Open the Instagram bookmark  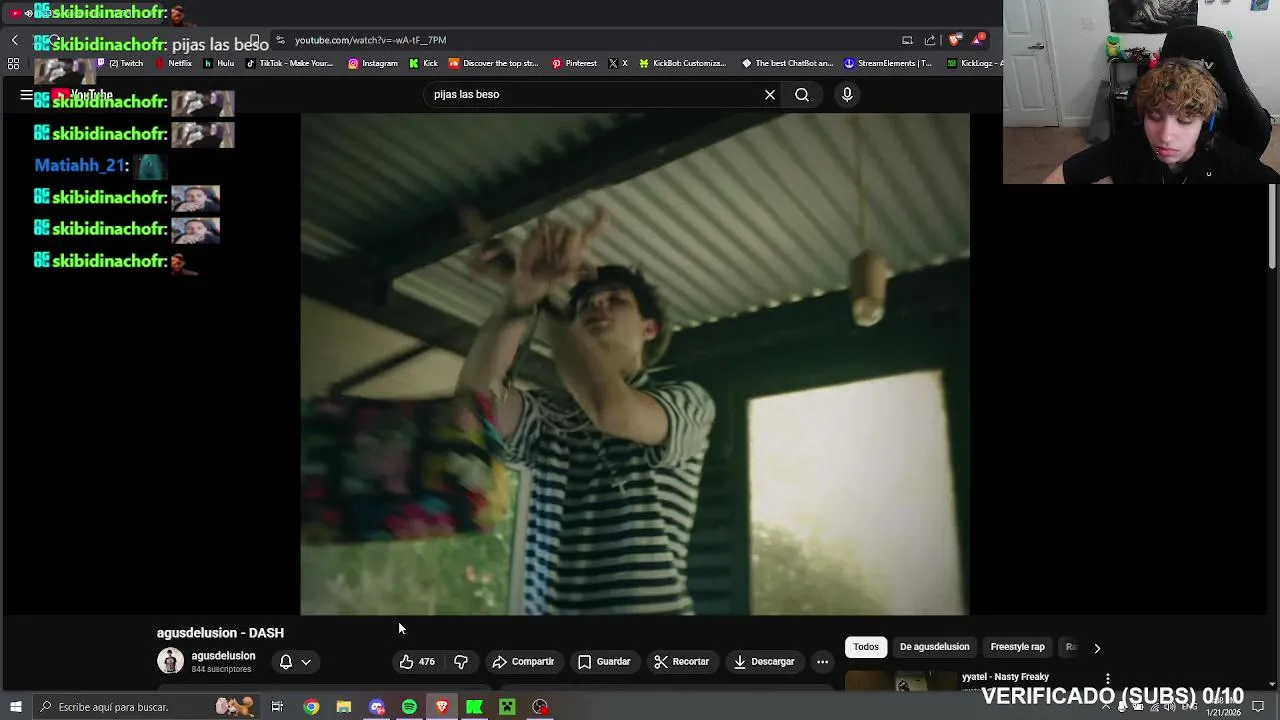point(373,63)
